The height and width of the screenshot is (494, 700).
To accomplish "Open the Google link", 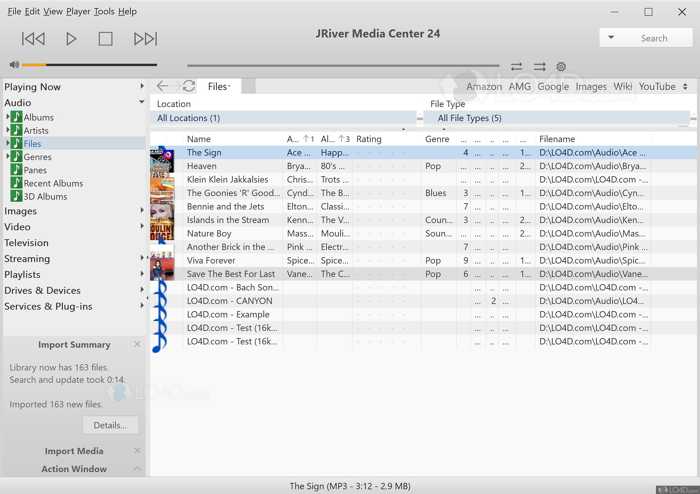I will coord(553,87).
